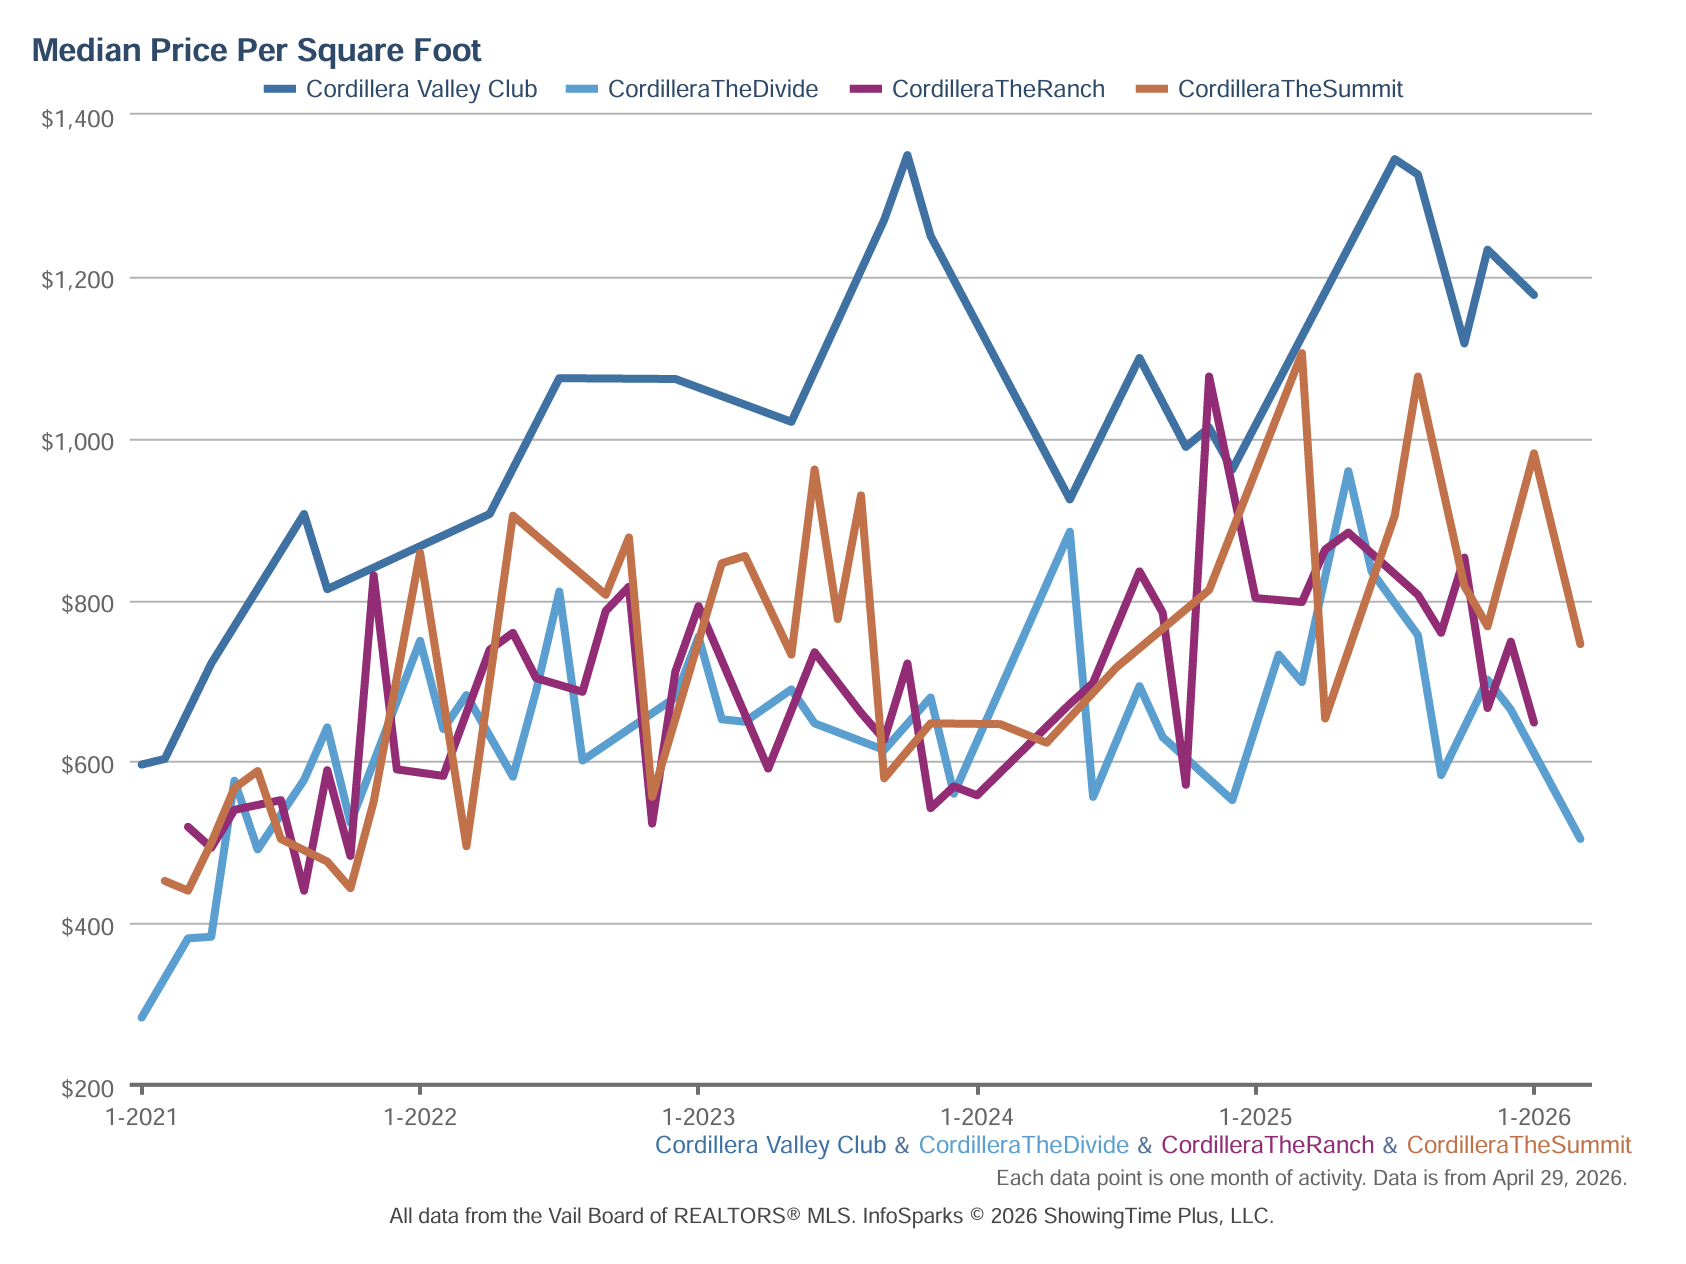This screenshot has width=1686, height=1264.
Task: Click CordilleraTheSummit footer text
Action: 1518,1145
